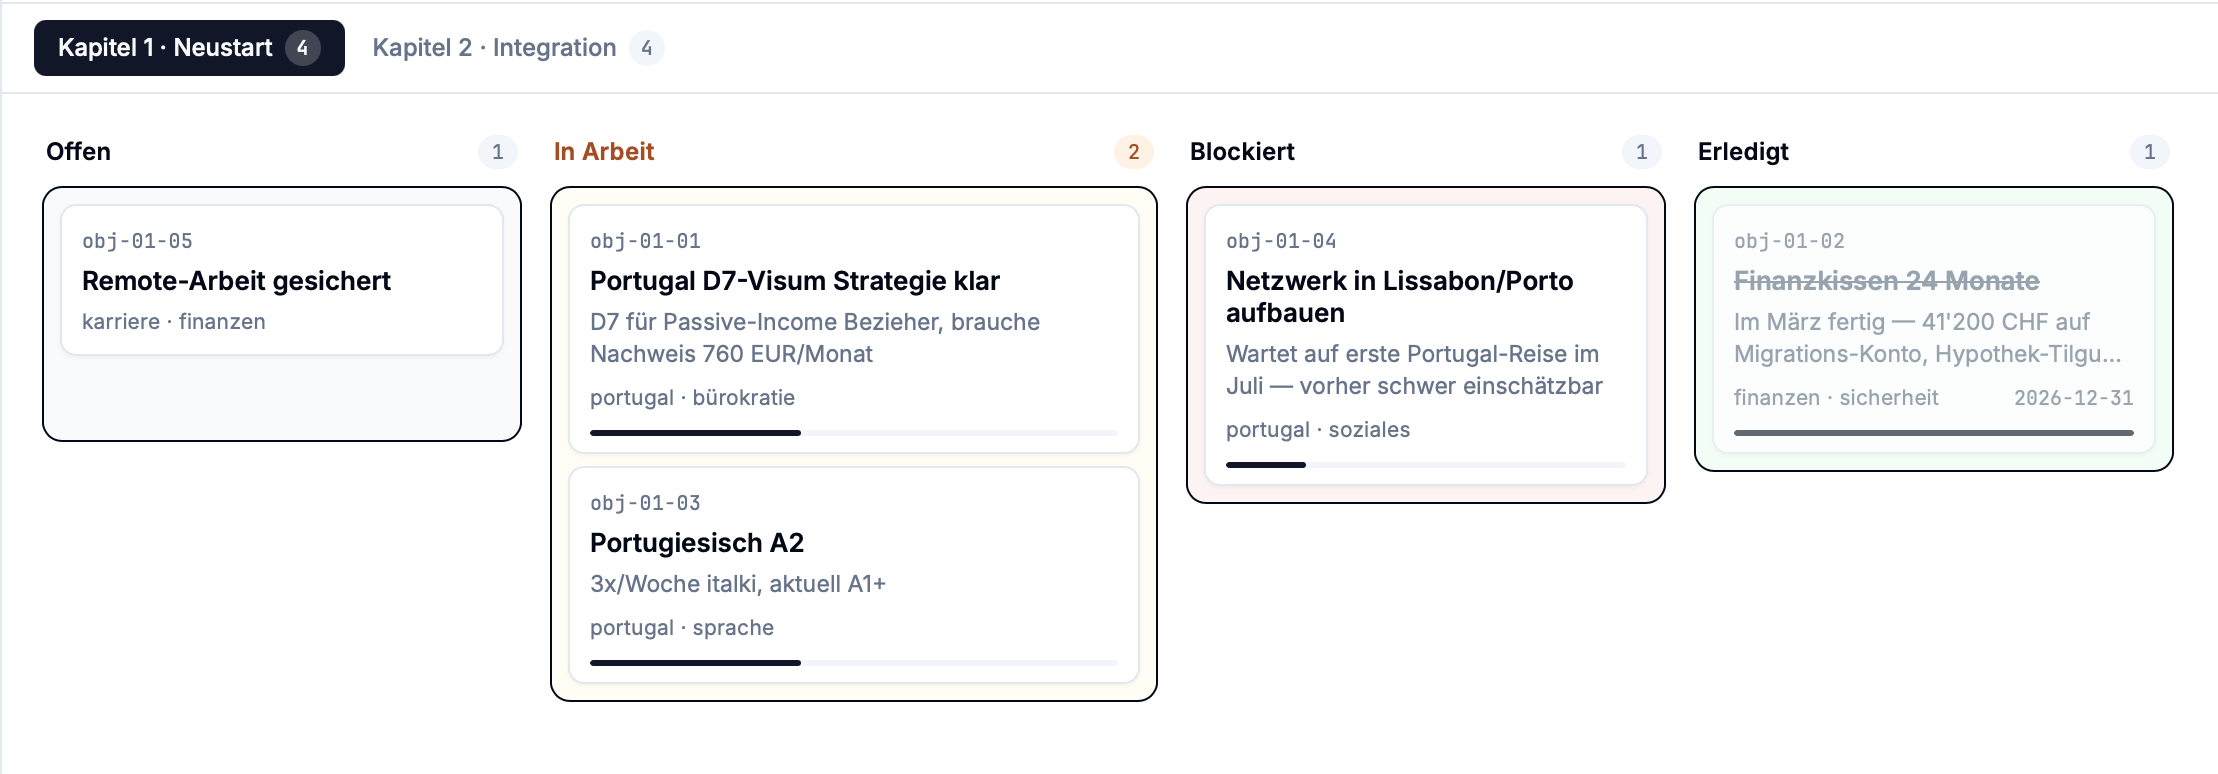Open the card obj-01-05 Remote-Arbeit gesichert
Image resolution: width=2218 pixels, height=774 pixels.
tap(282, 281)
